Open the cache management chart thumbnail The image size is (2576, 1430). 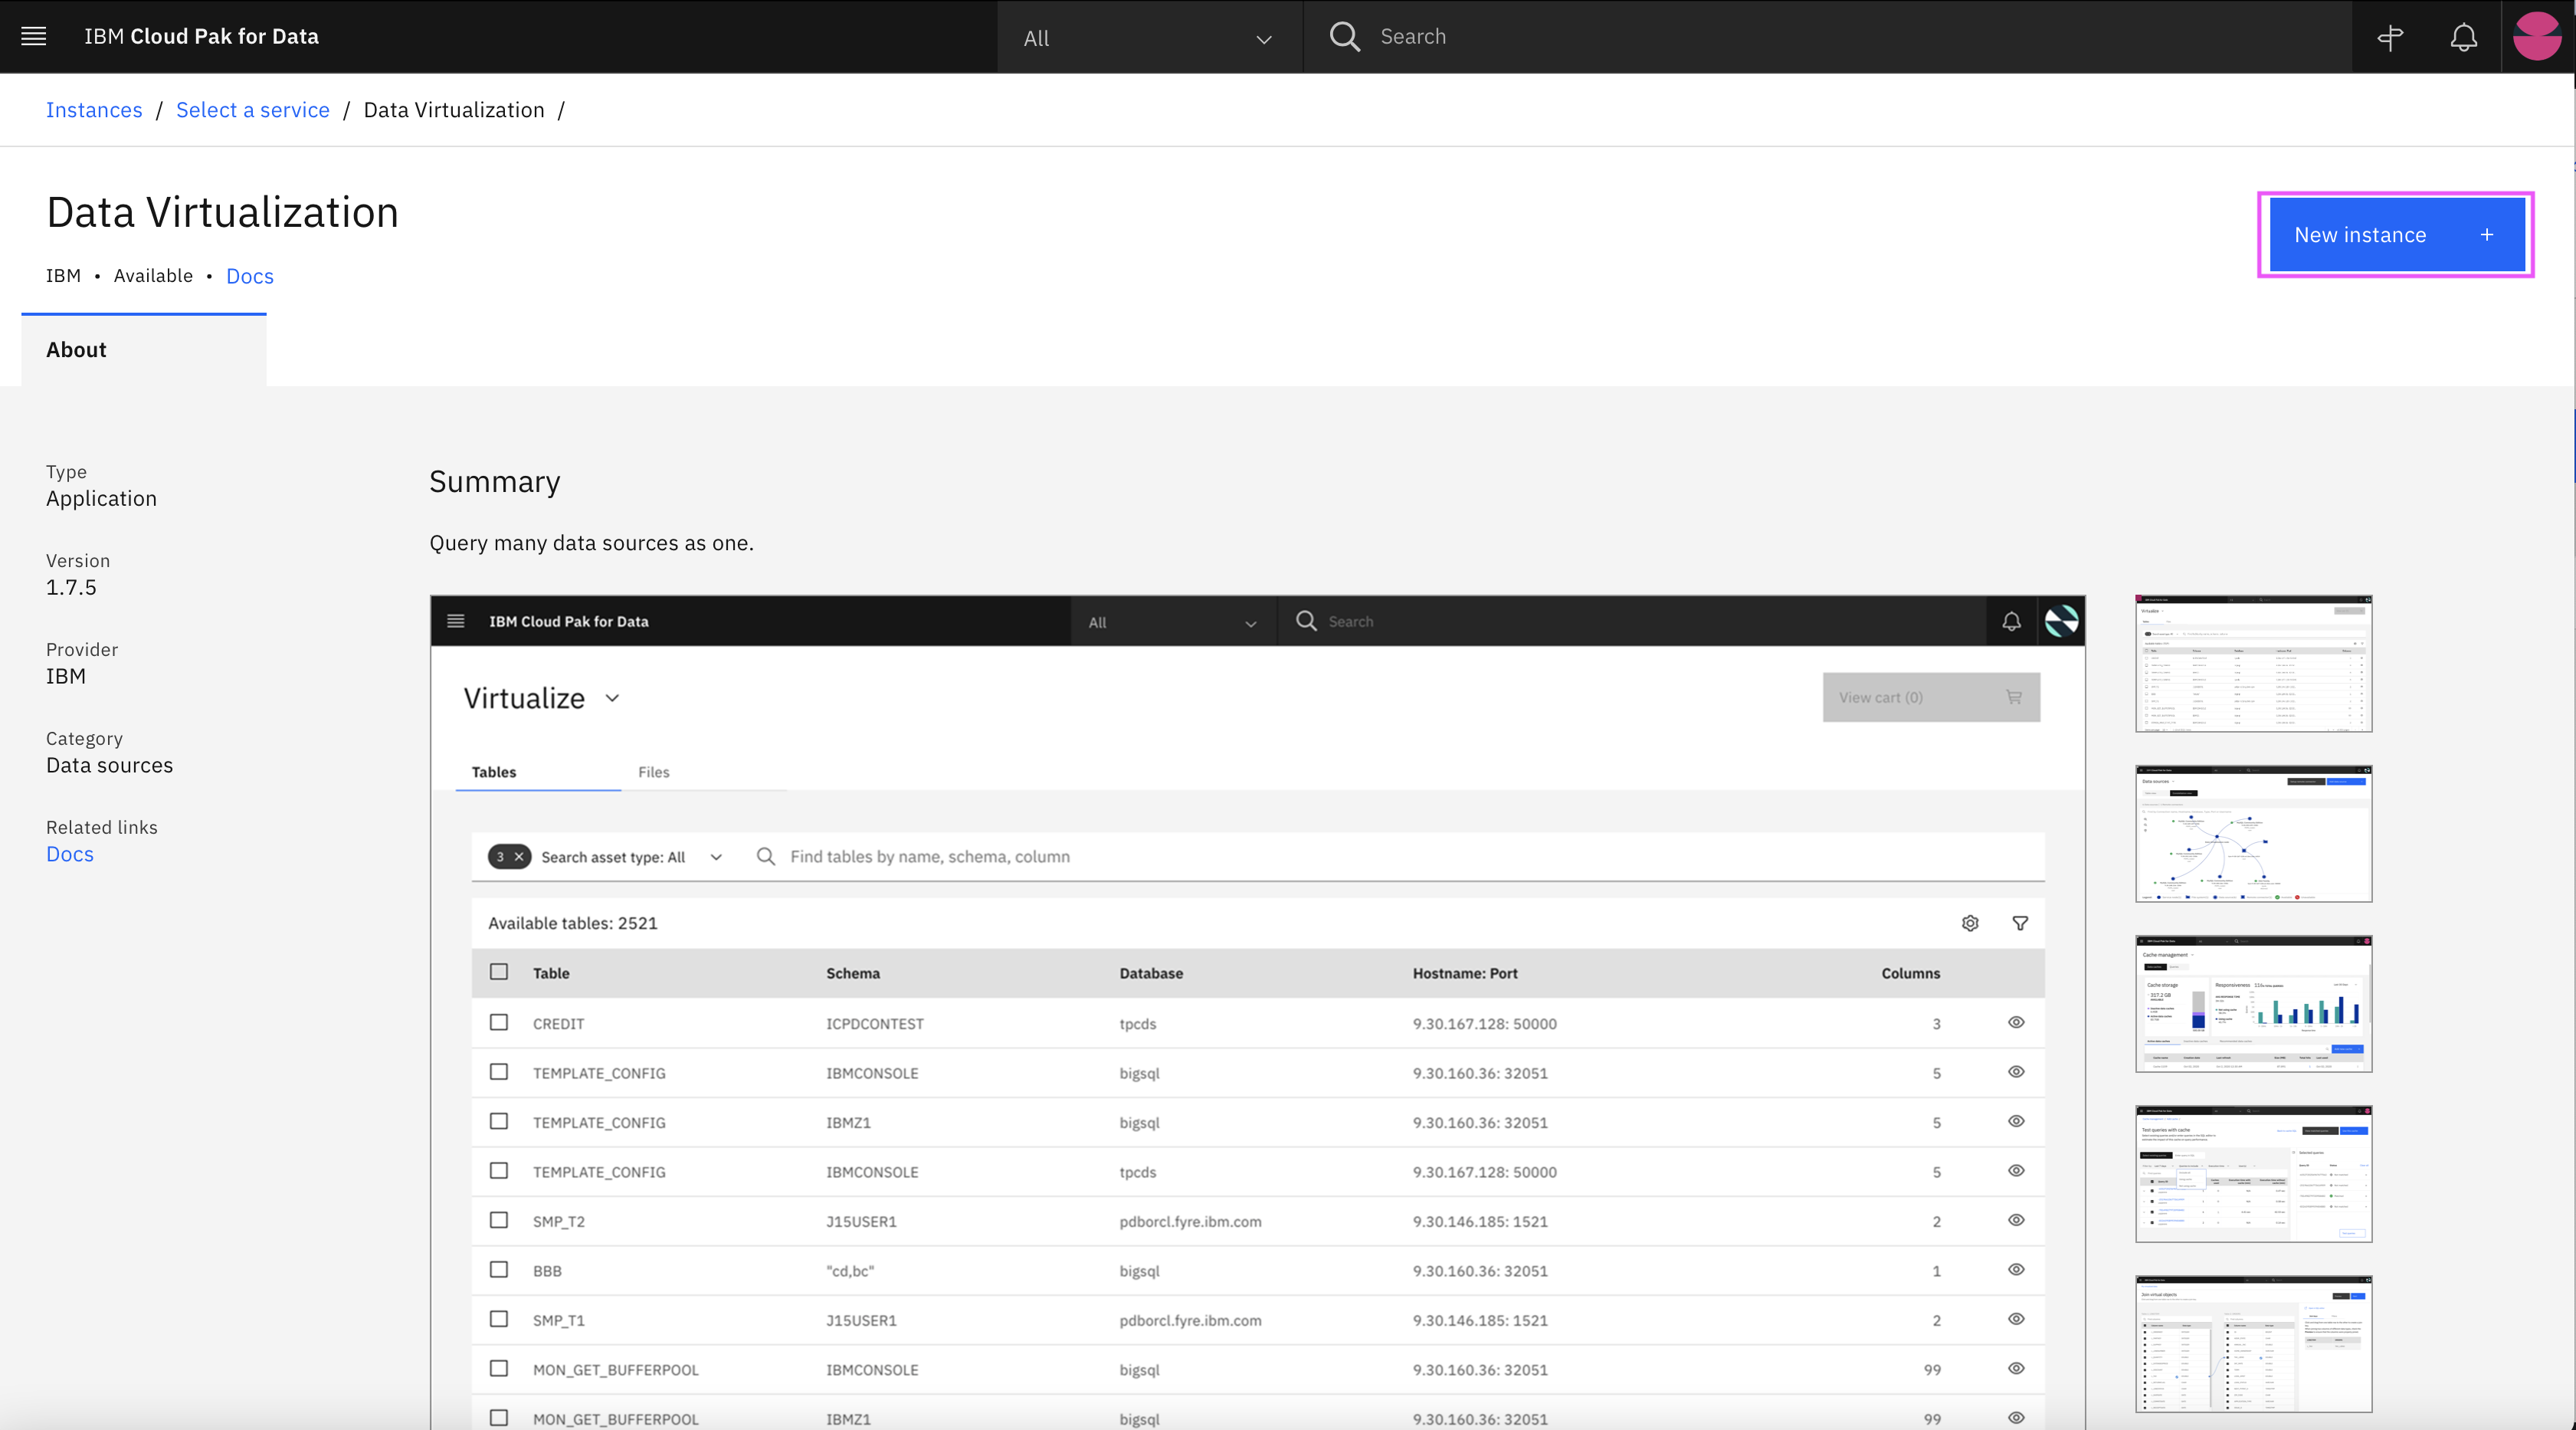2254,1004
